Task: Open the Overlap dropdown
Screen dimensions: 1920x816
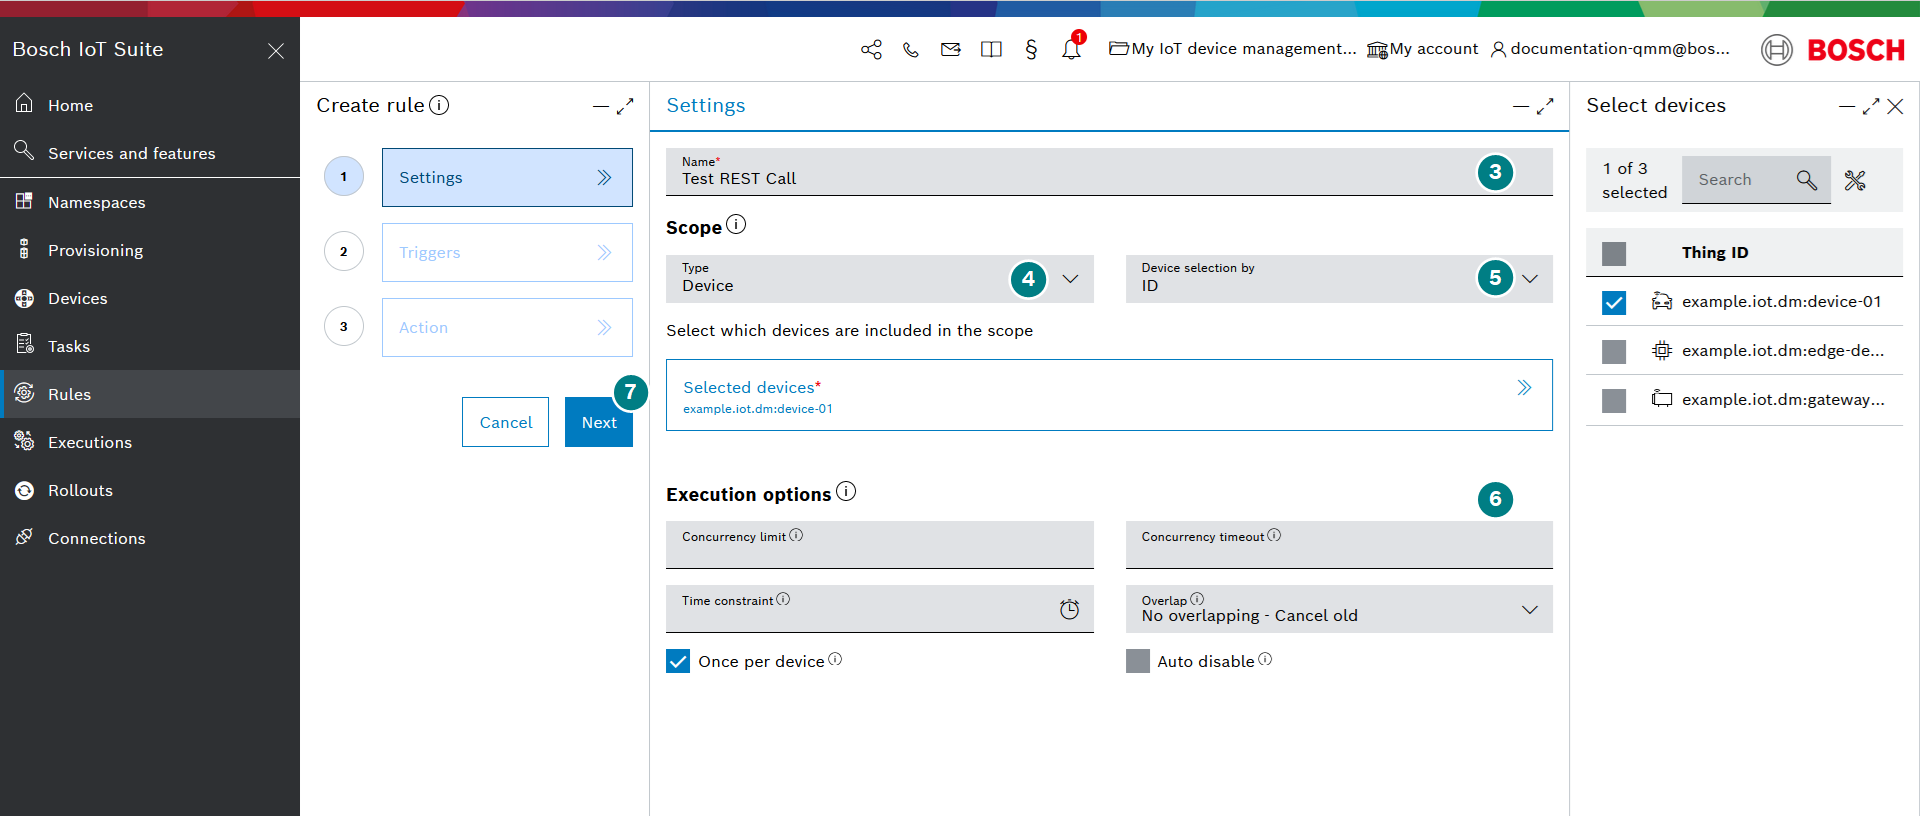Action: tap(1339, 609)
